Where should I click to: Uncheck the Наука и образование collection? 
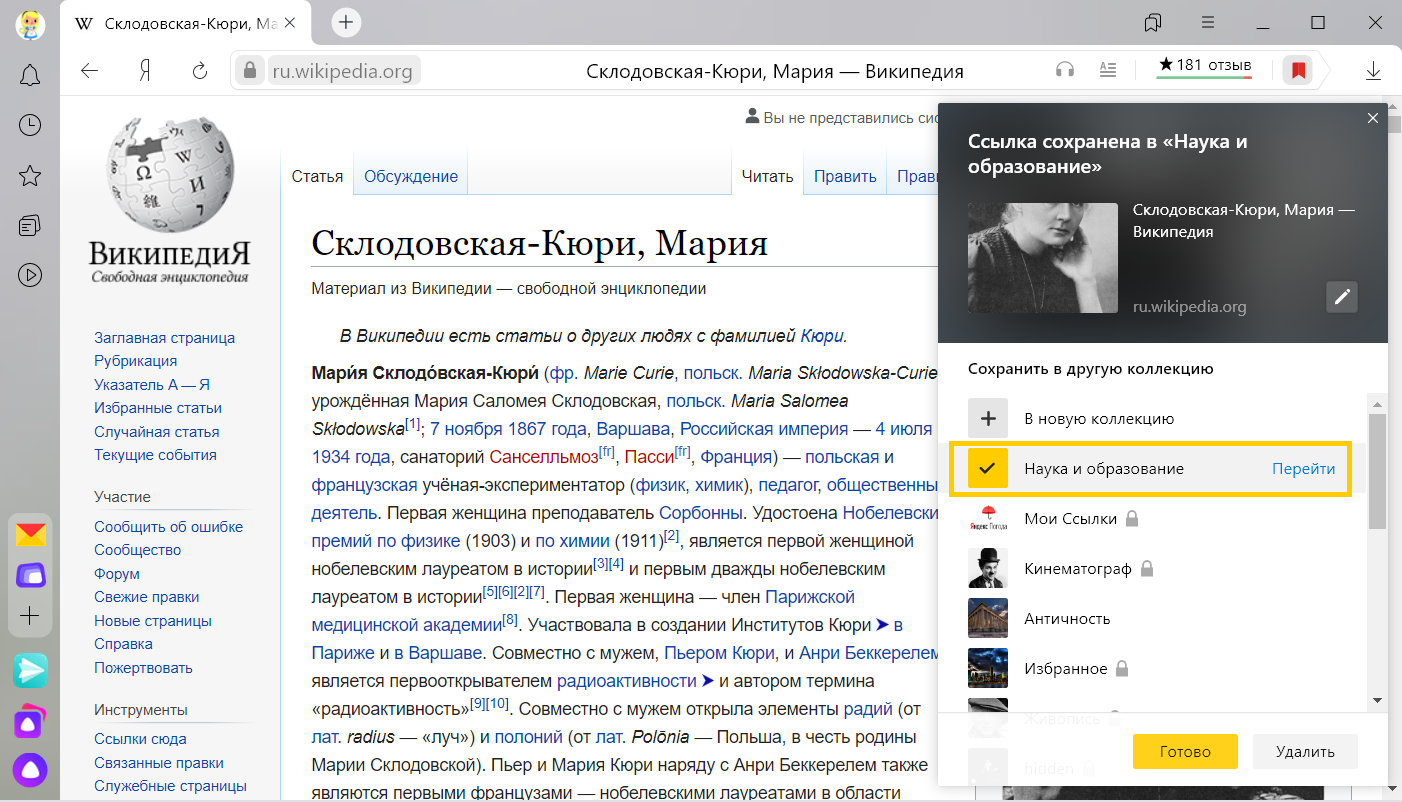(x=988, y=469)
